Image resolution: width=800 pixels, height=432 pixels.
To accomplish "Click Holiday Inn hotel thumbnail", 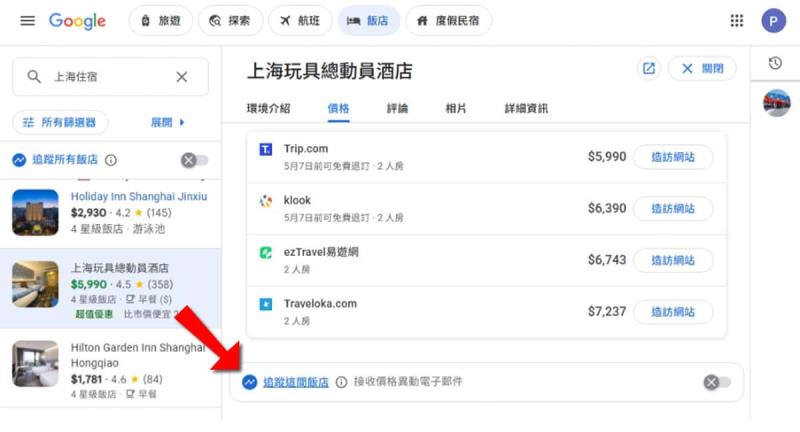I will pos(35,213).
